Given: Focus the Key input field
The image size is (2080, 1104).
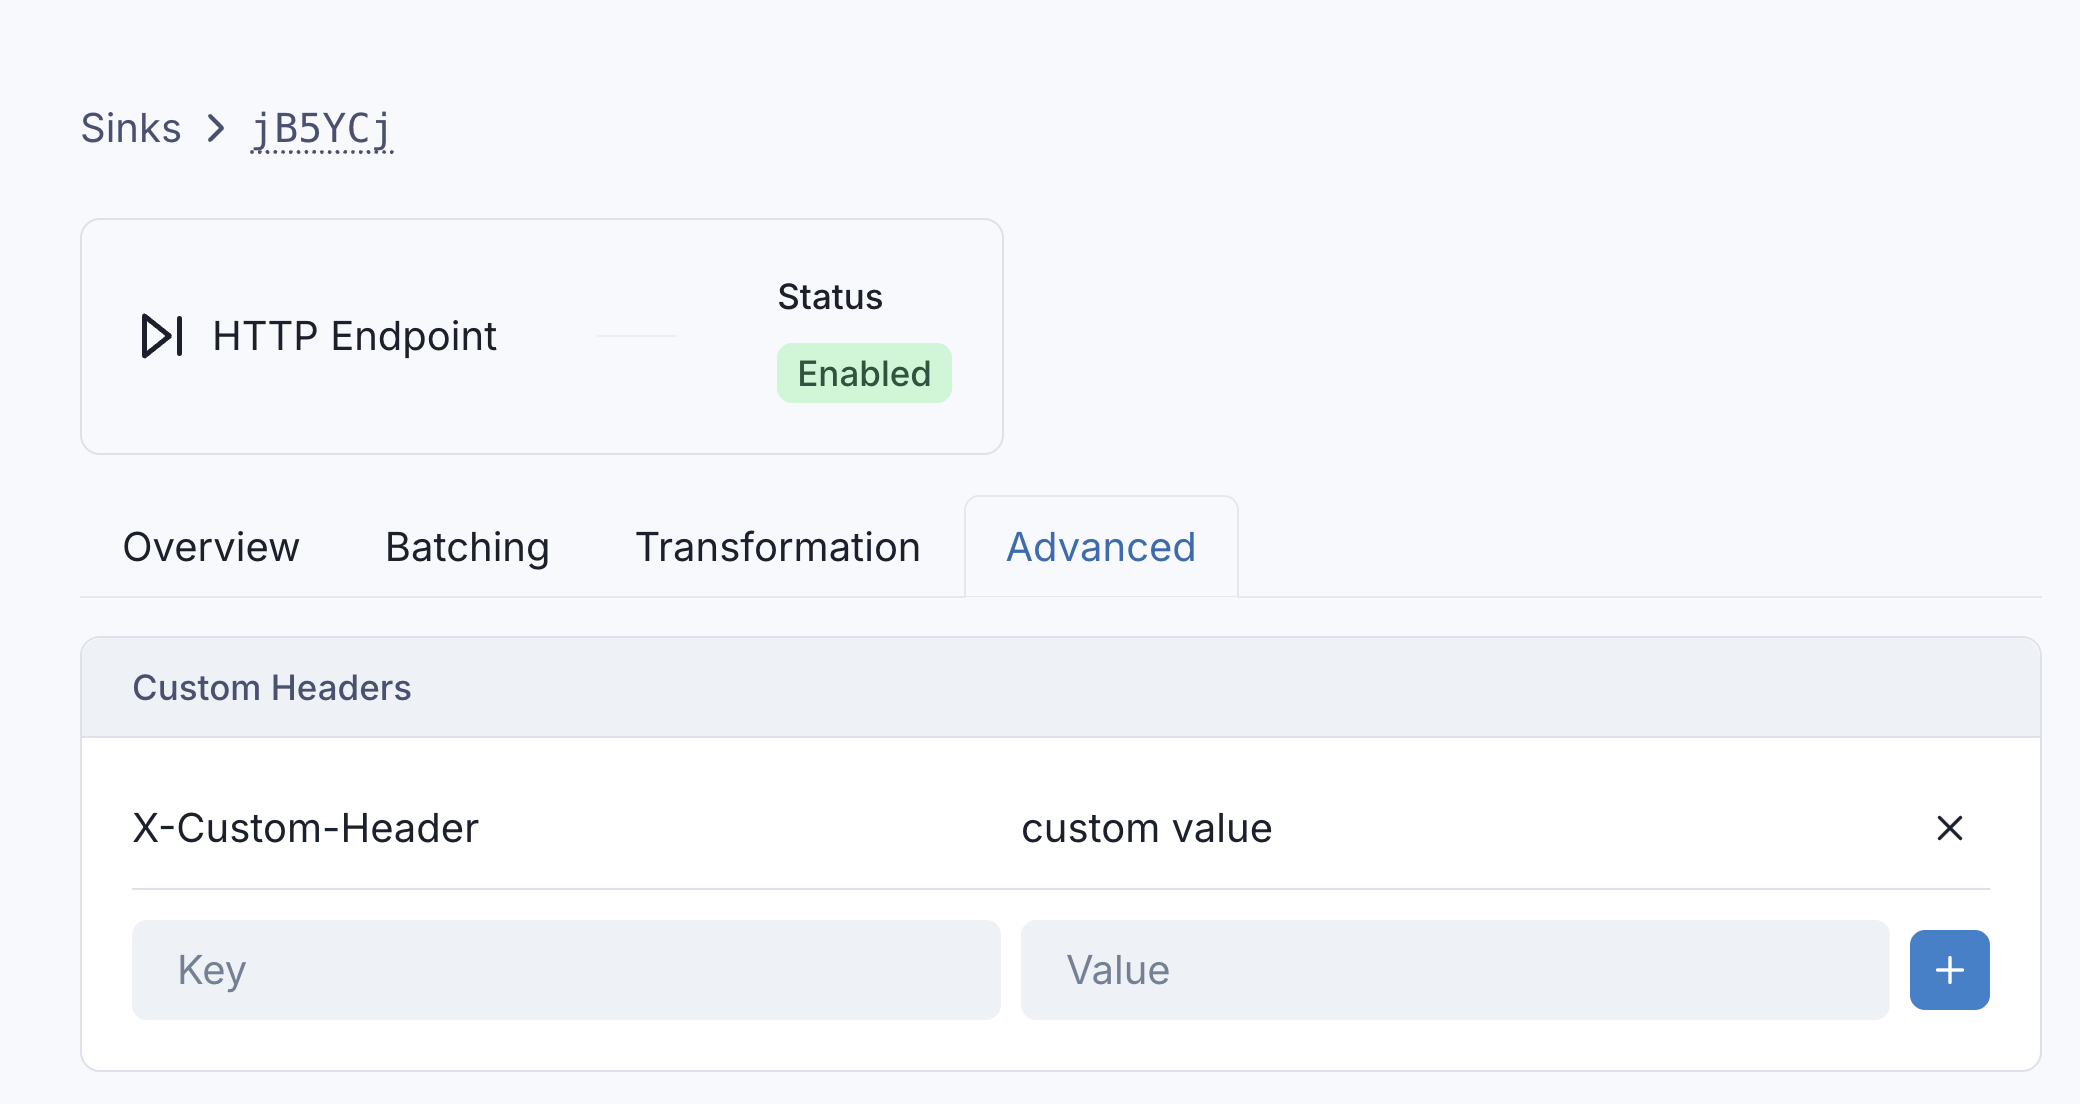Looking at the screenshot, I should click(566, 970).
